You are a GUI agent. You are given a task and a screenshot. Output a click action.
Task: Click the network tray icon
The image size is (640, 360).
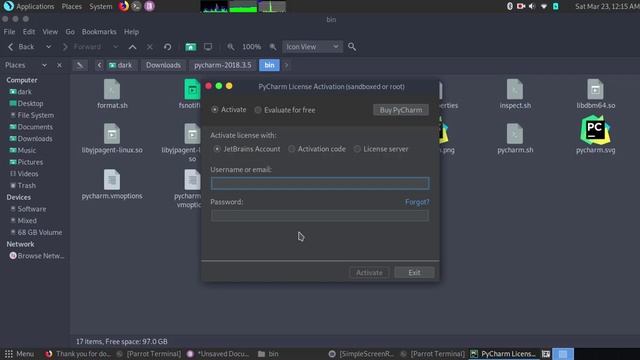click(x=544, y=6)
